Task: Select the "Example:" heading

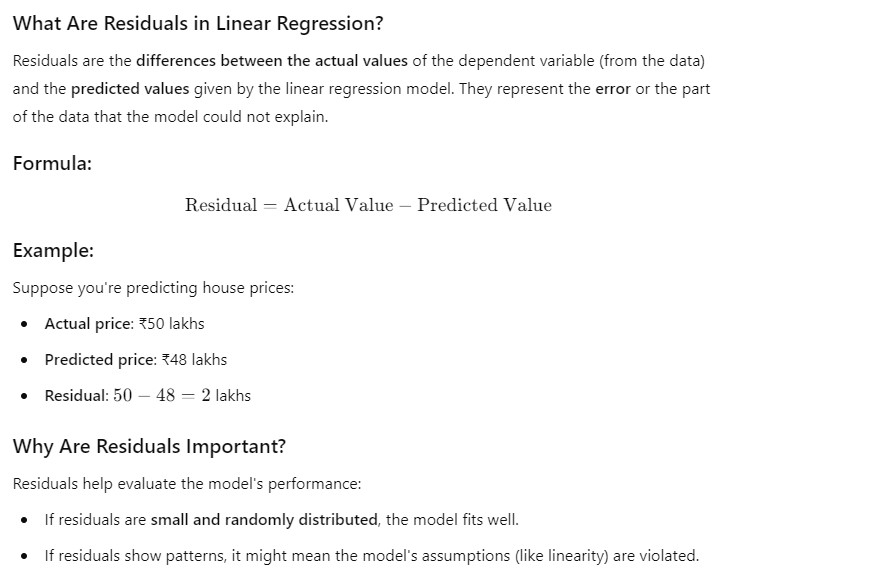Action: tap(53, 251)
